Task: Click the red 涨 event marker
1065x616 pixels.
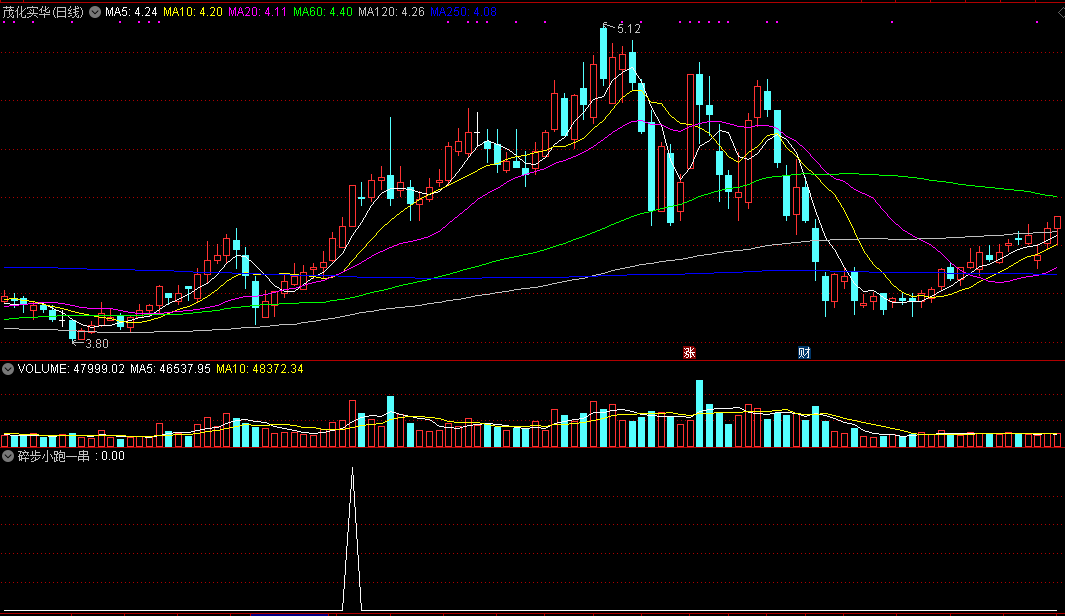Action: point(689,352)
